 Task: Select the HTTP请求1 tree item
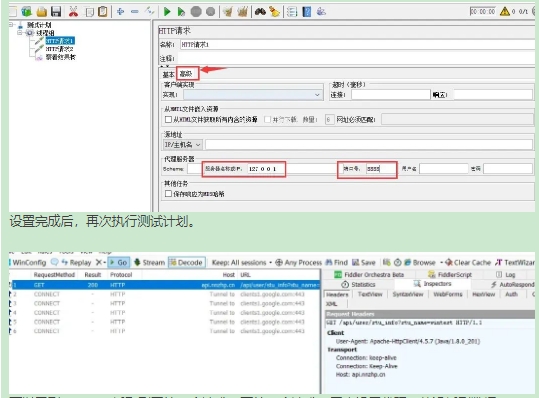(x=59, y=41)
